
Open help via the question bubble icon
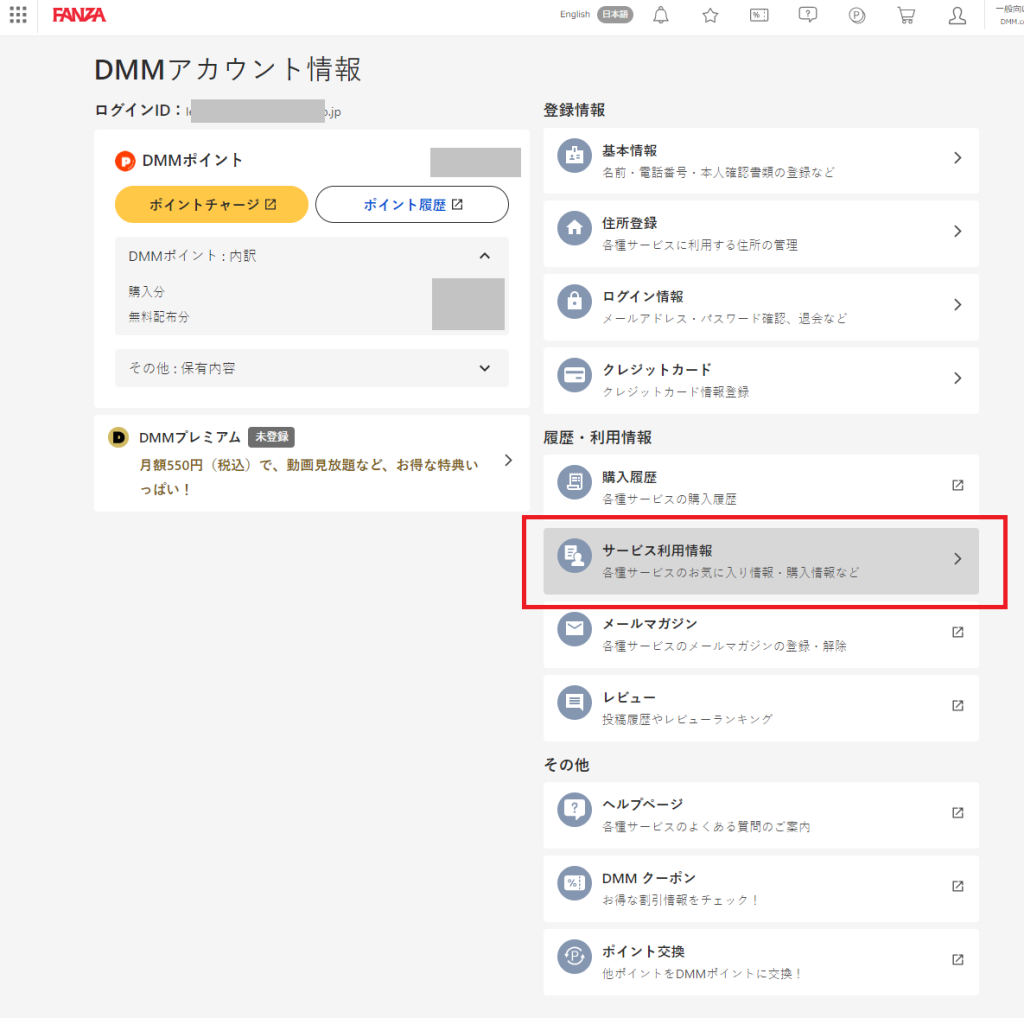point(807,15)
